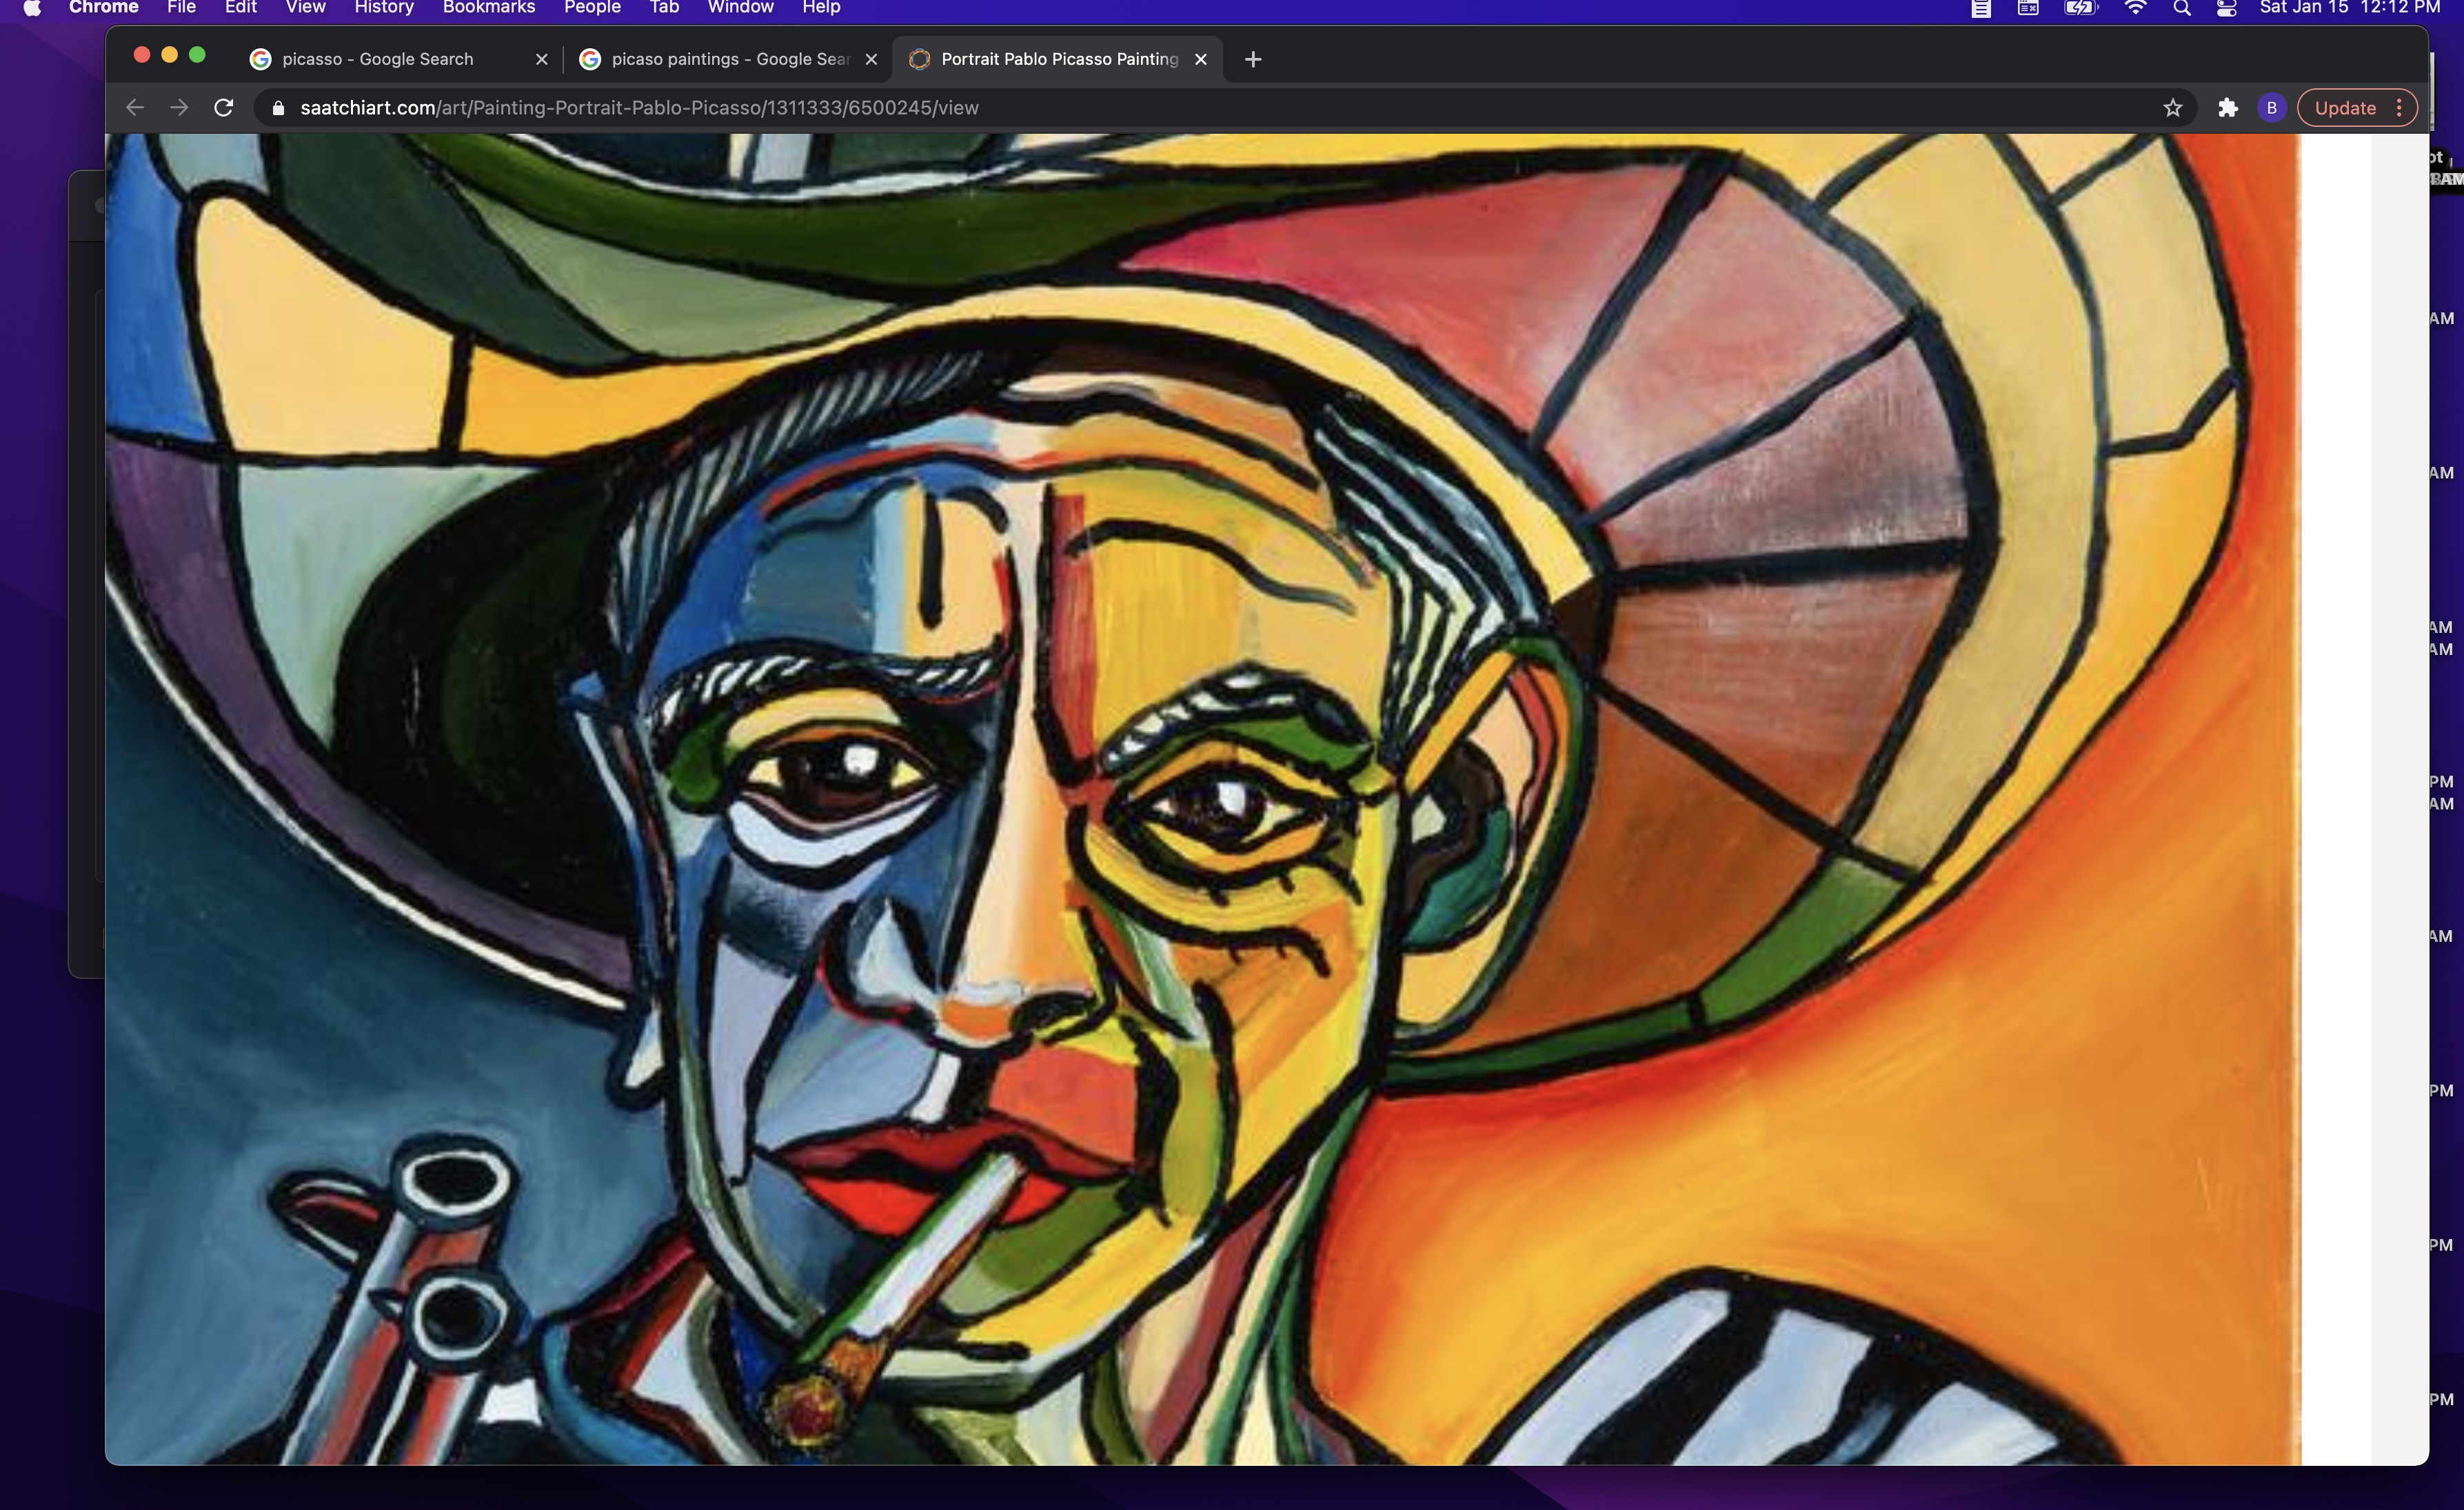Close the Portrait Pablo Picasso Painting tab
This screenshot has height=1510, width=2464.
click(1200, 59)
